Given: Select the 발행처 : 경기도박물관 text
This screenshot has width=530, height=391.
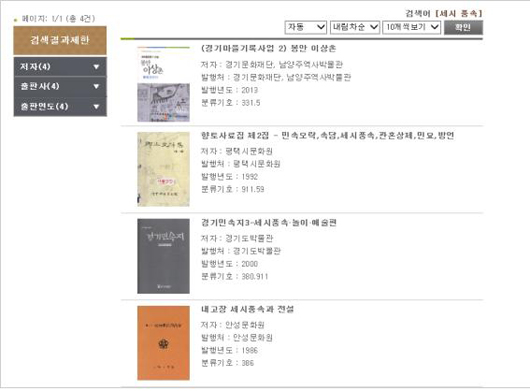Looking at the screenshot, I should (x=241, y=251).
